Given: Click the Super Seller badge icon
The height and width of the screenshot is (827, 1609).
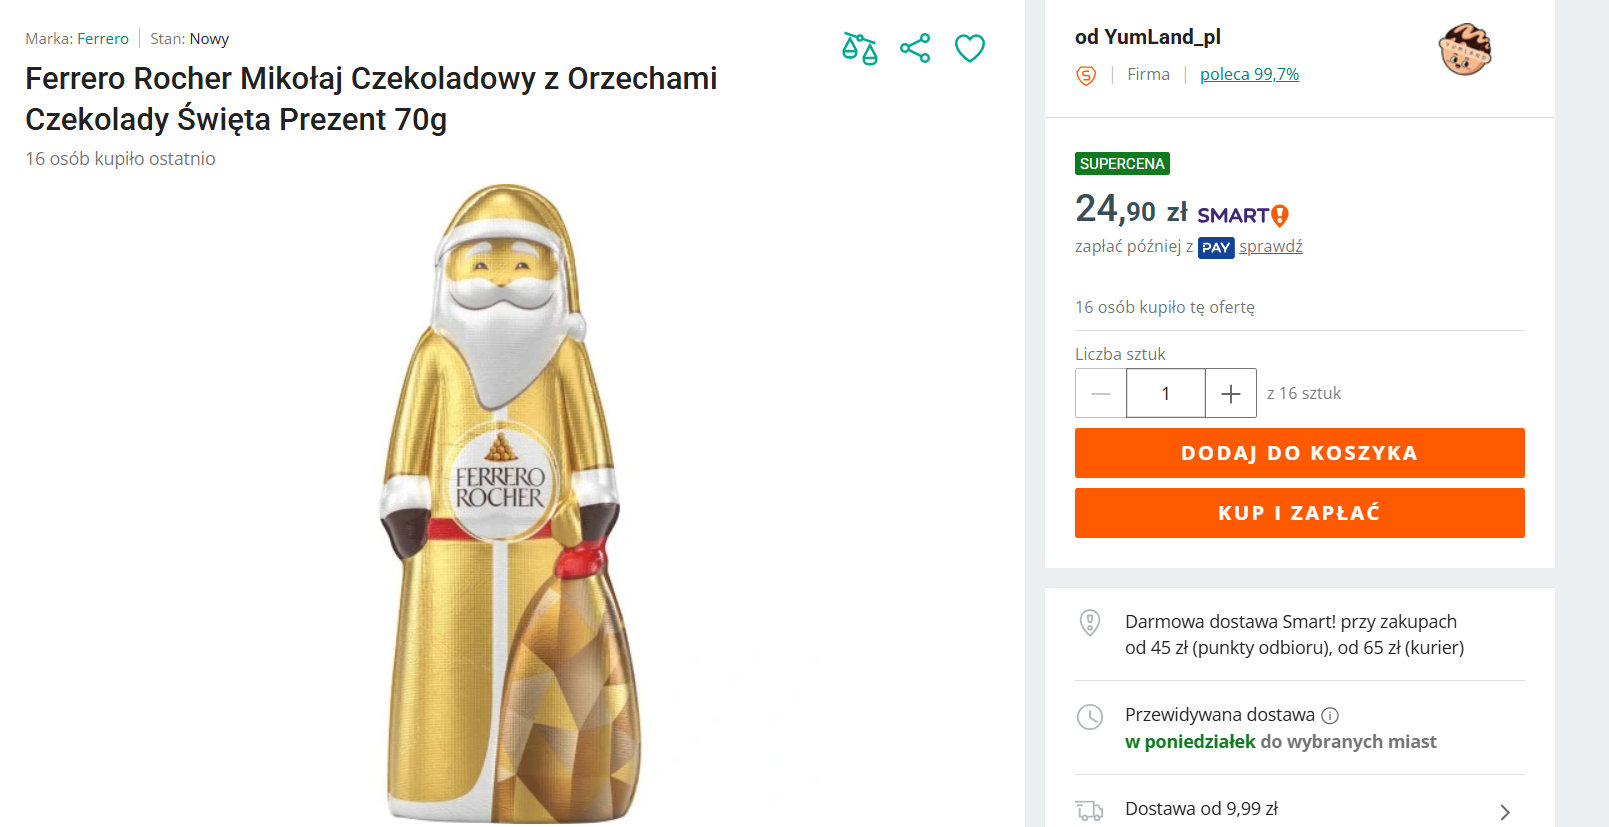Looking at the screenshot, I should 1086,75.
